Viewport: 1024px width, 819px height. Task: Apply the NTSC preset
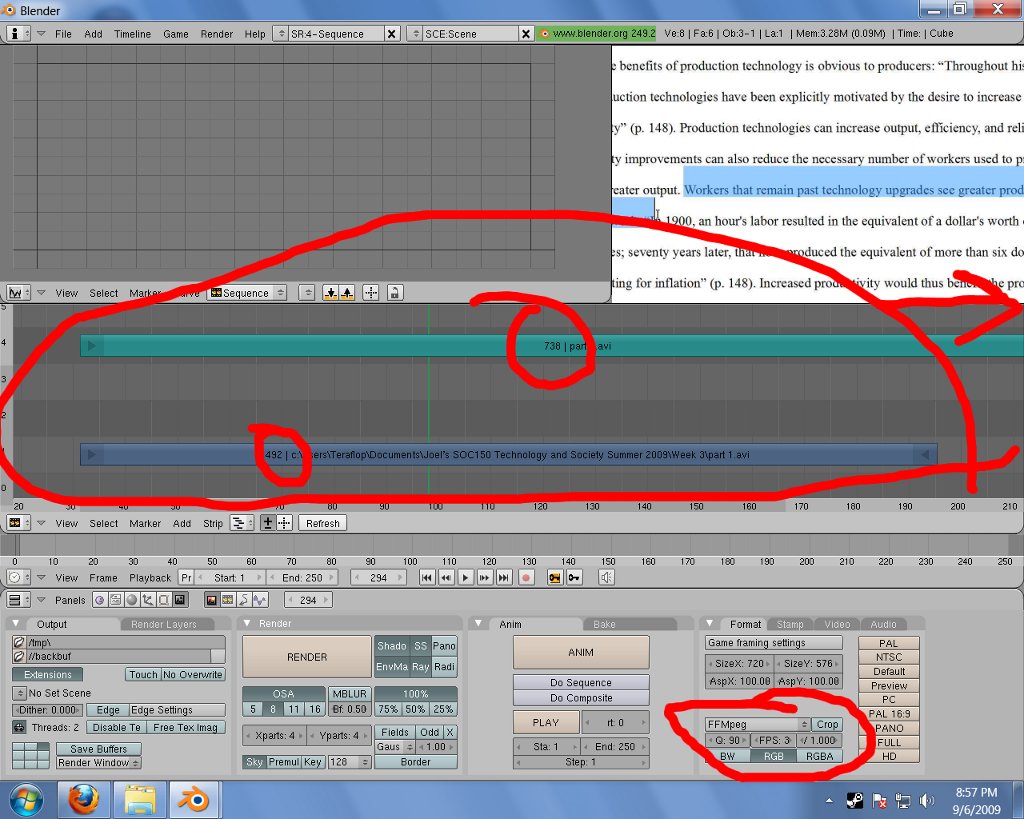pos(888,657)
